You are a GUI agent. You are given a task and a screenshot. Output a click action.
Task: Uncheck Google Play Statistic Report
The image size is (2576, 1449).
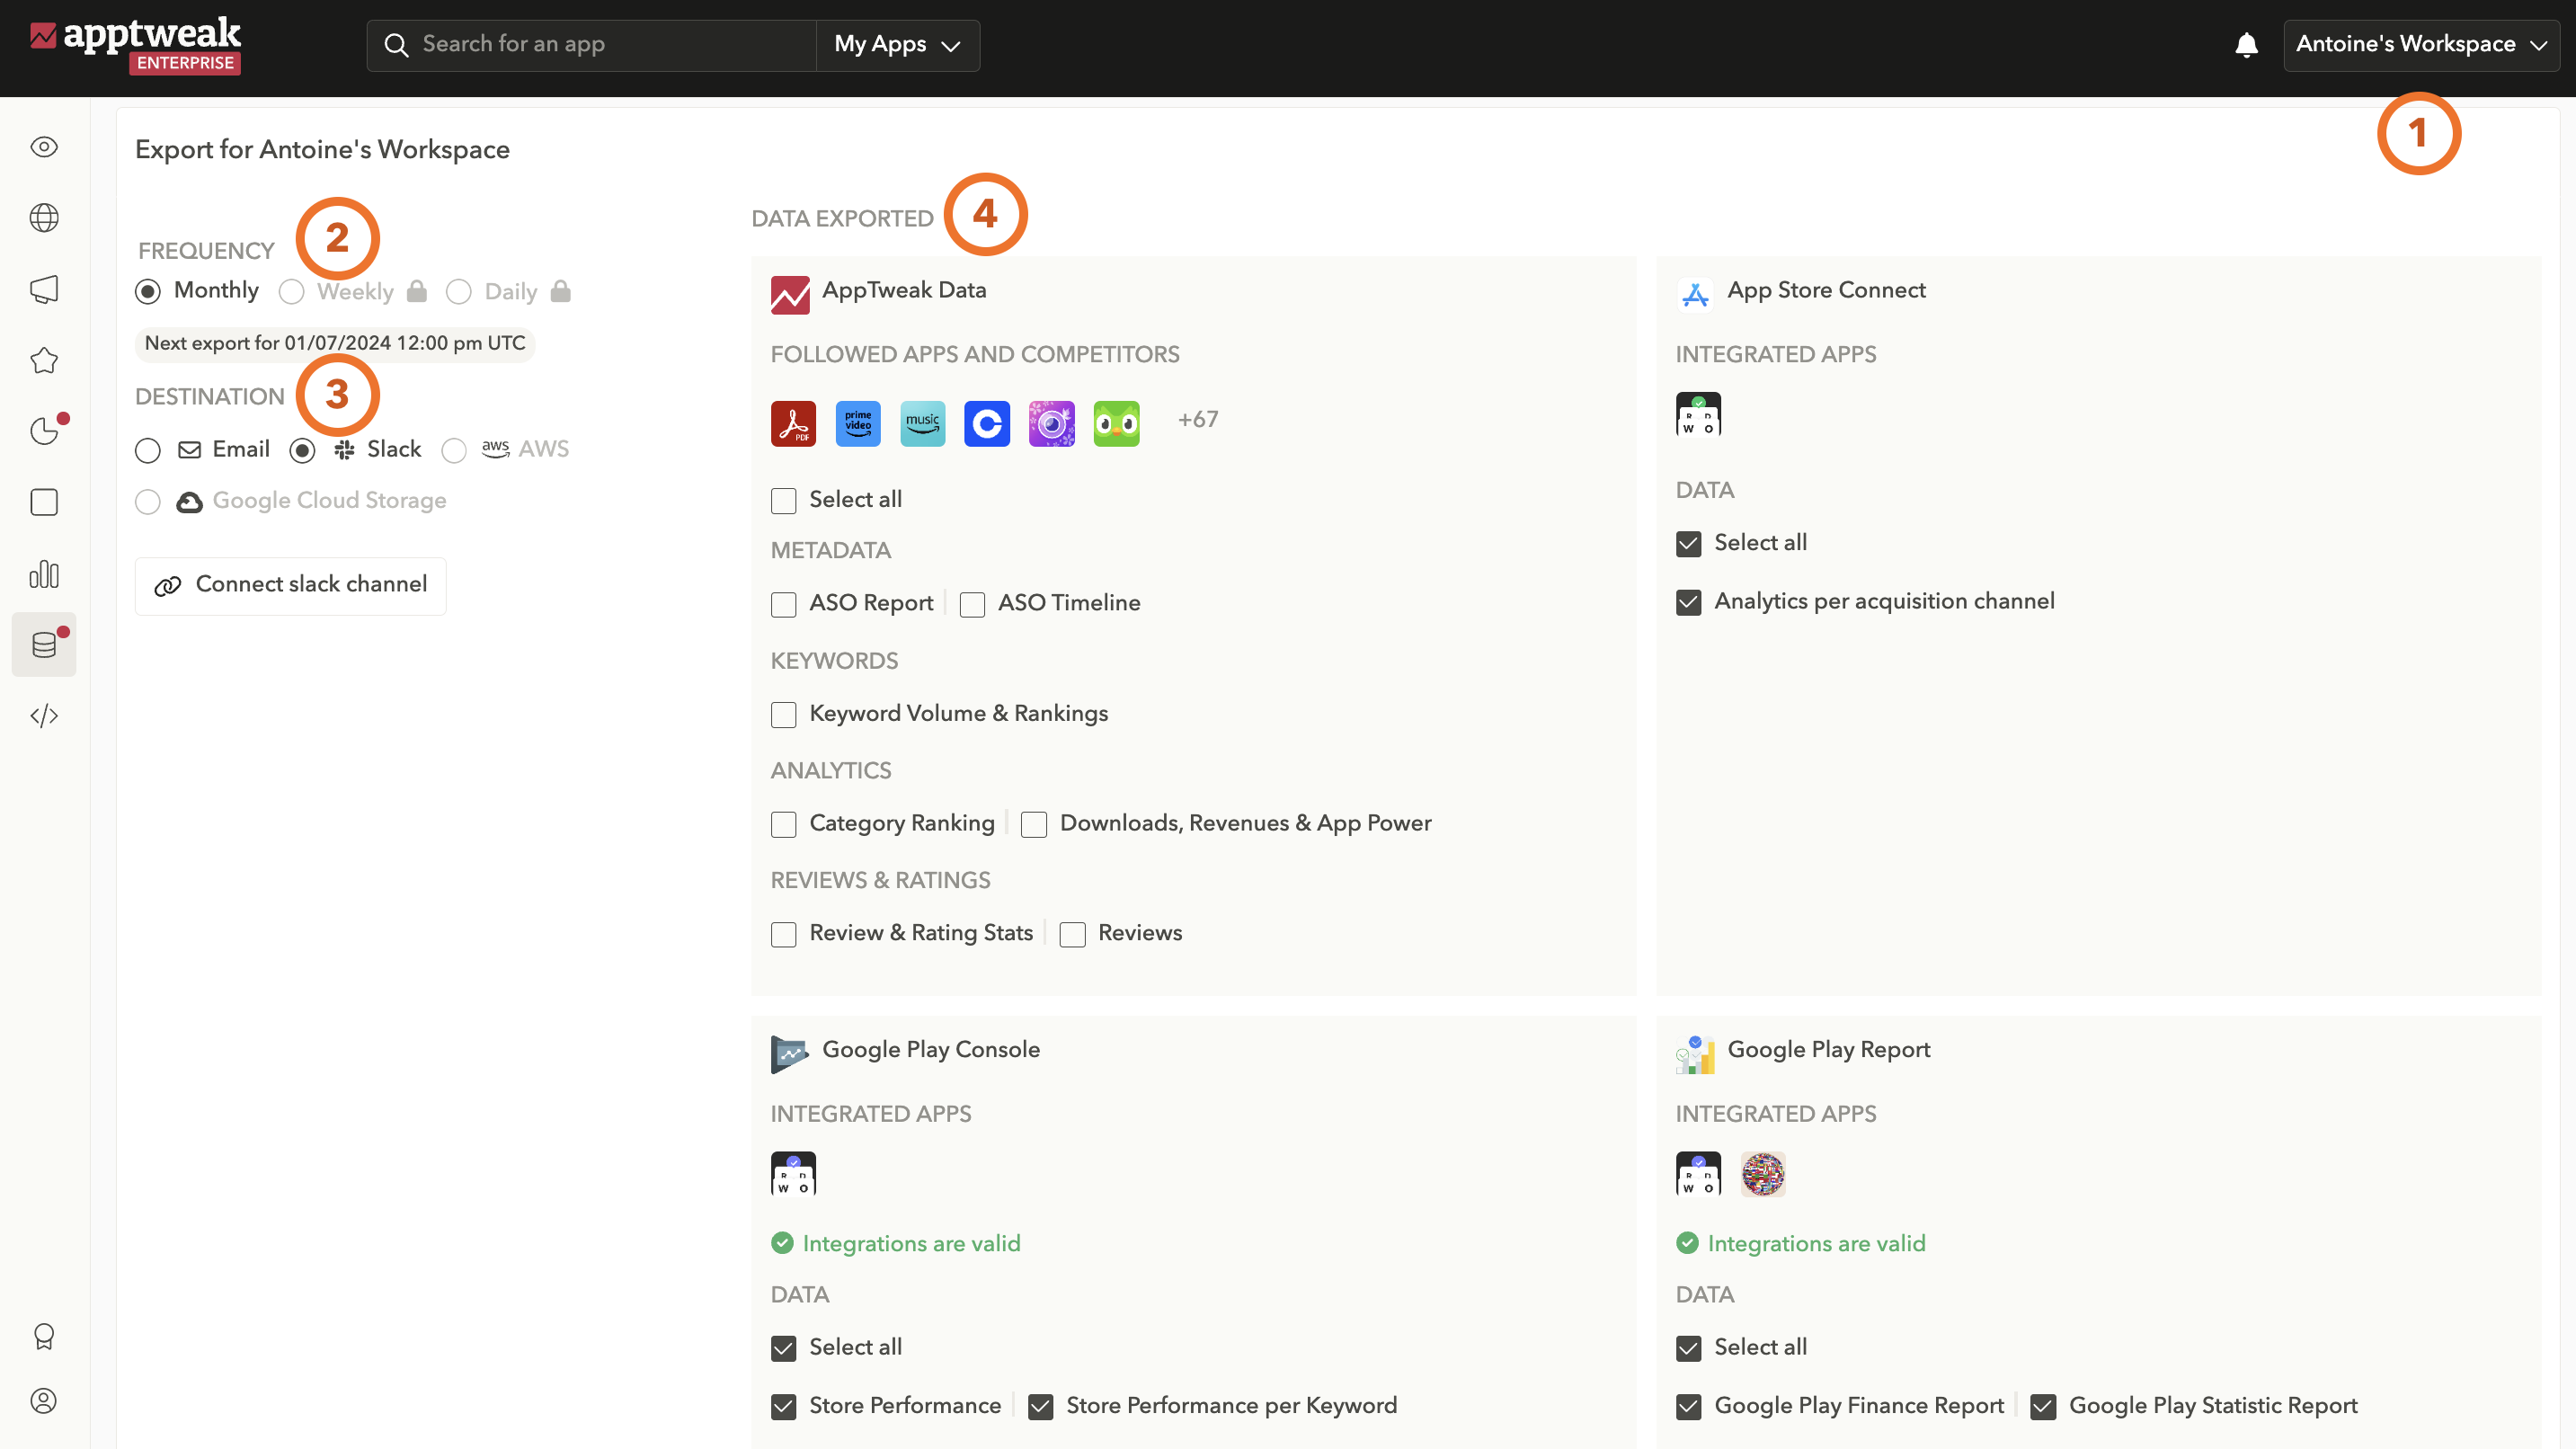click(x=2044, y=1407)
